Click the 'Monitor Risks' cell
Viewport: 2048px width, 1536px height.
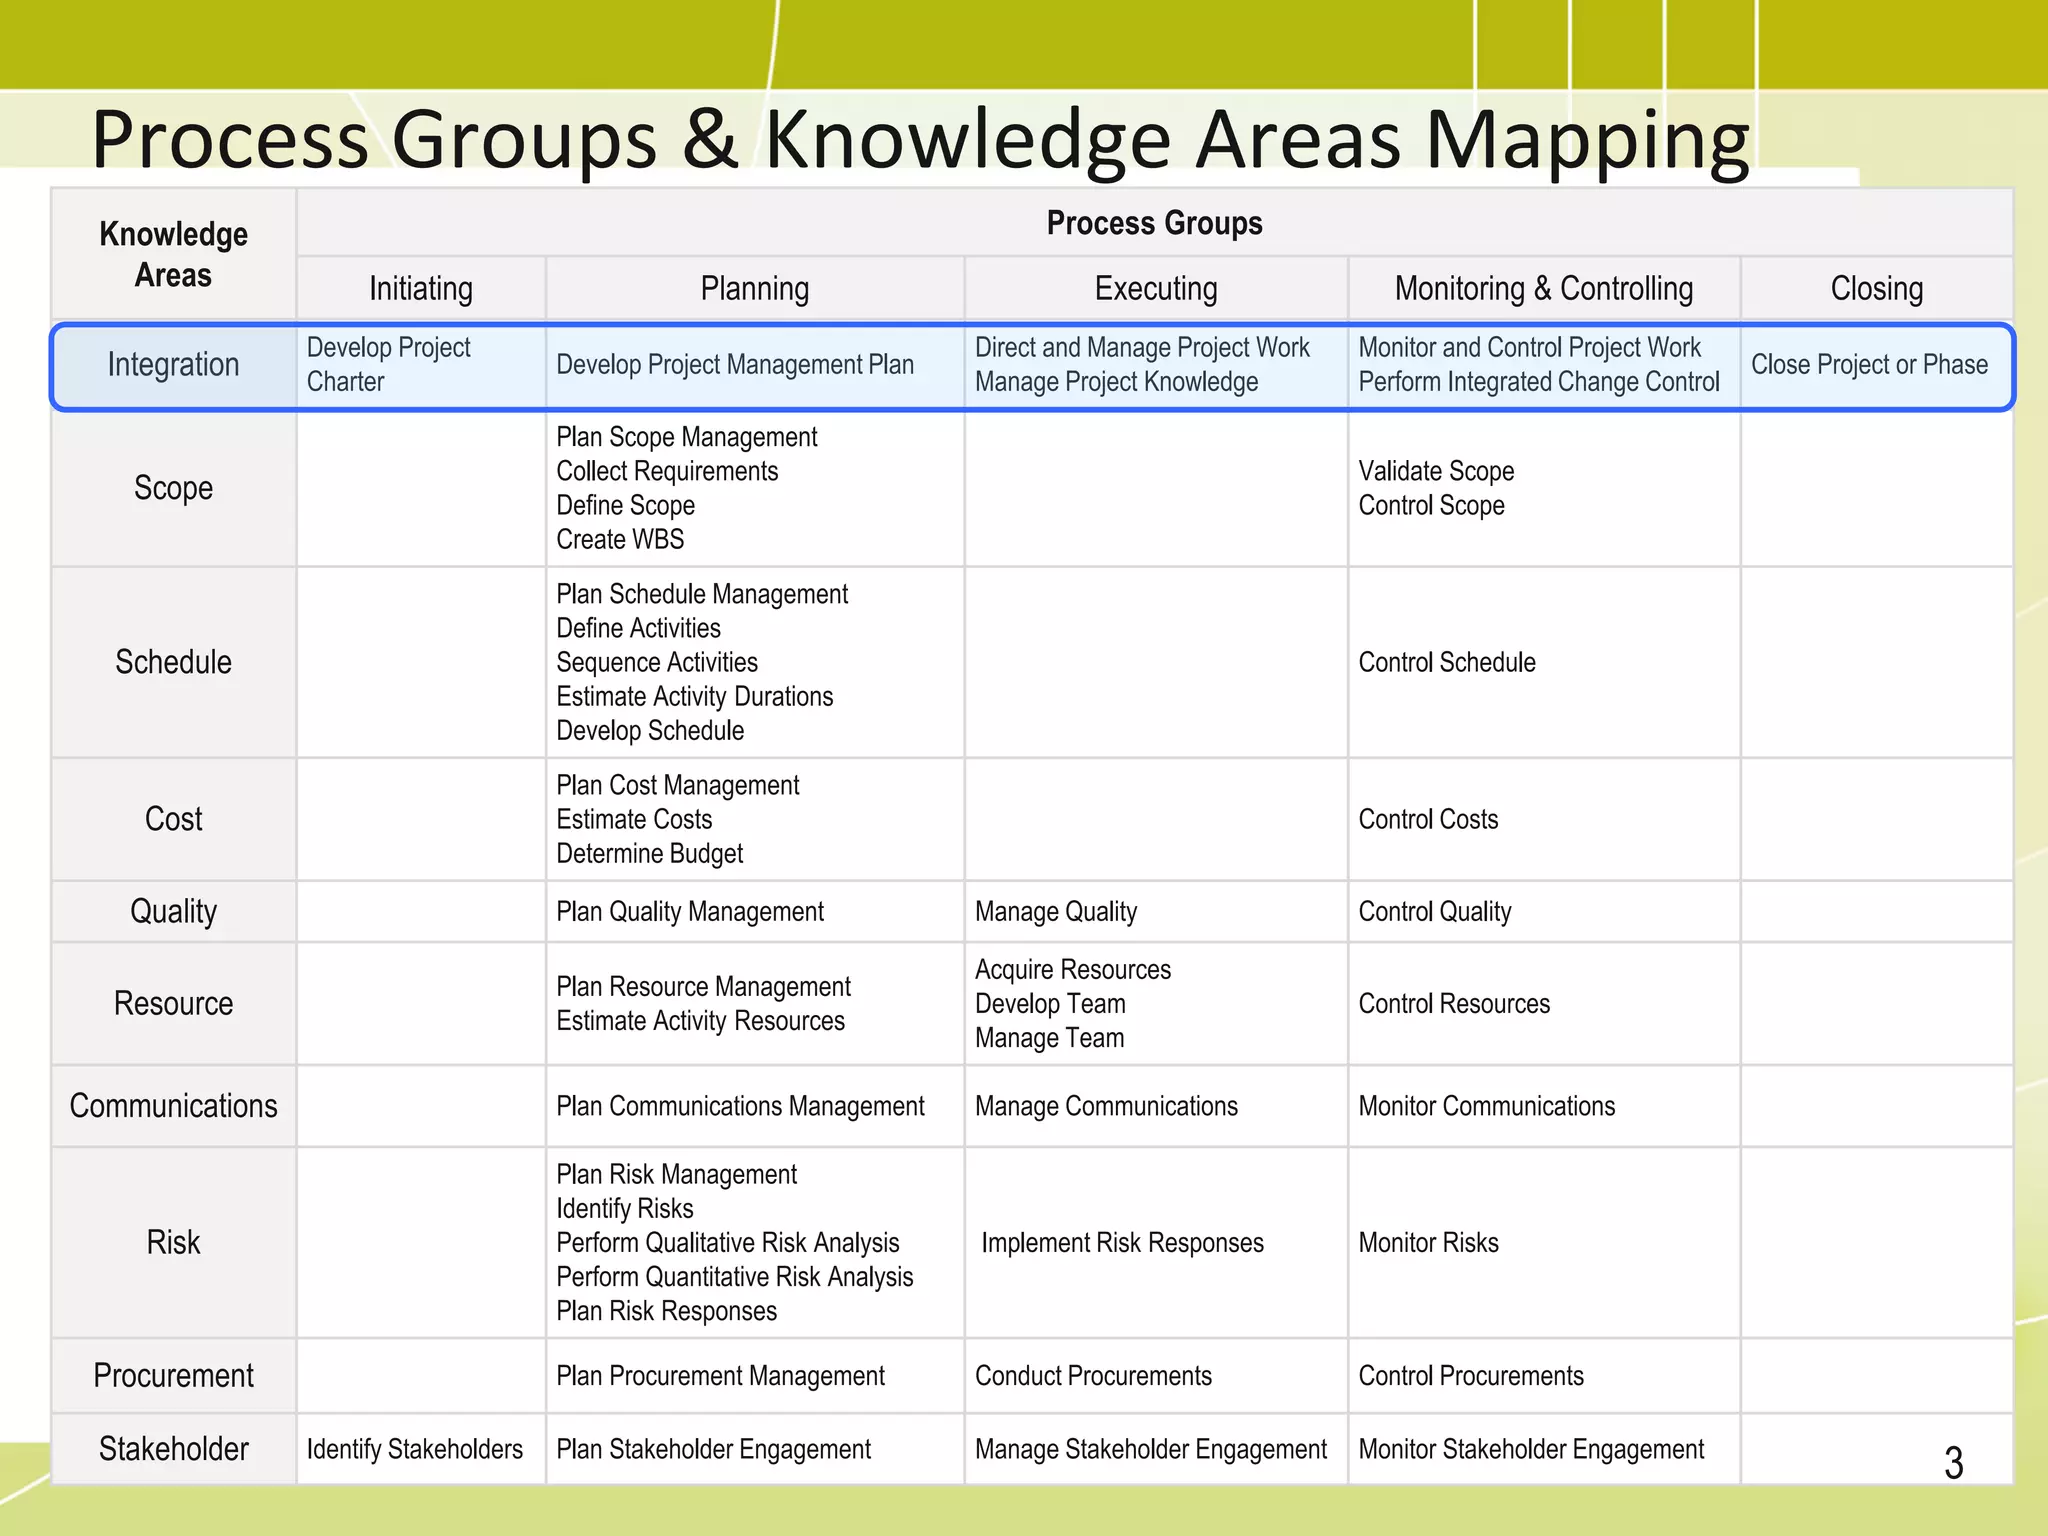[1544, 1243]
